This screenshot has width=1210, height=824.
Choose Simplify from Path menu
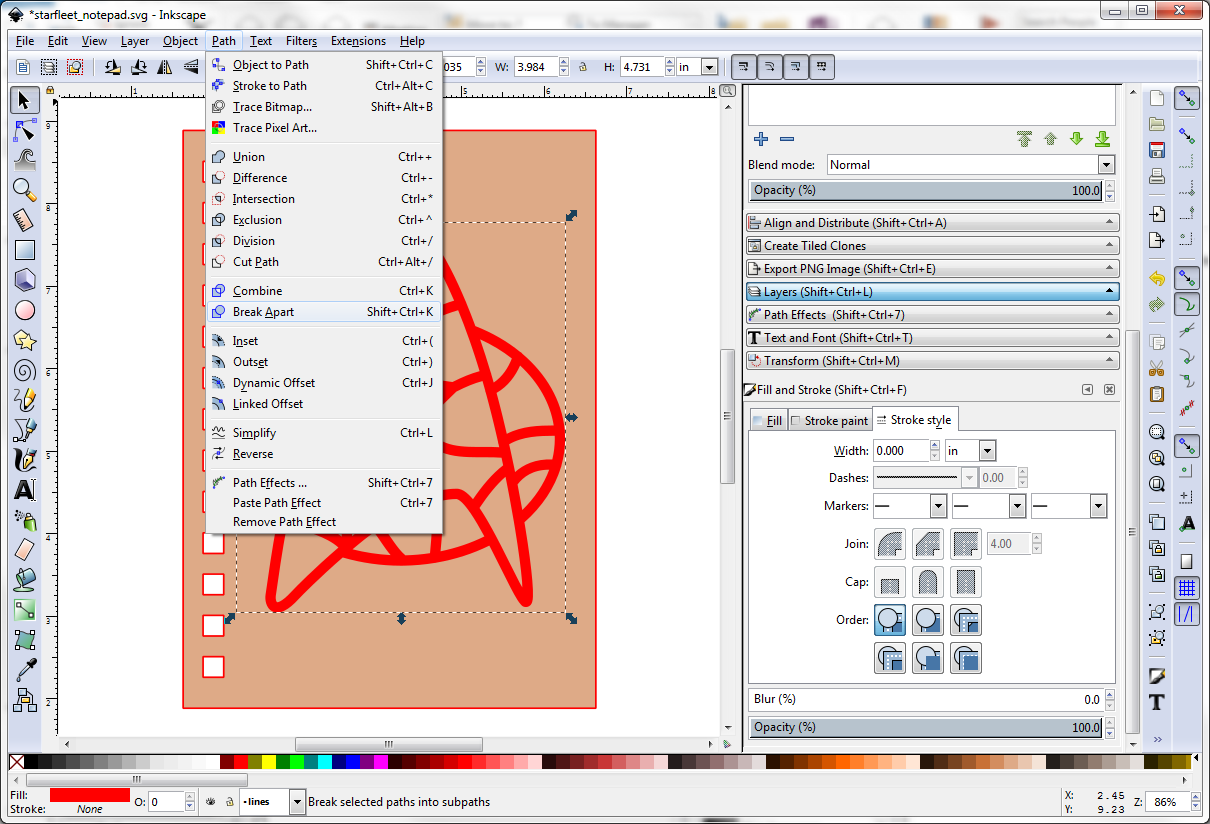coord(324,433)
